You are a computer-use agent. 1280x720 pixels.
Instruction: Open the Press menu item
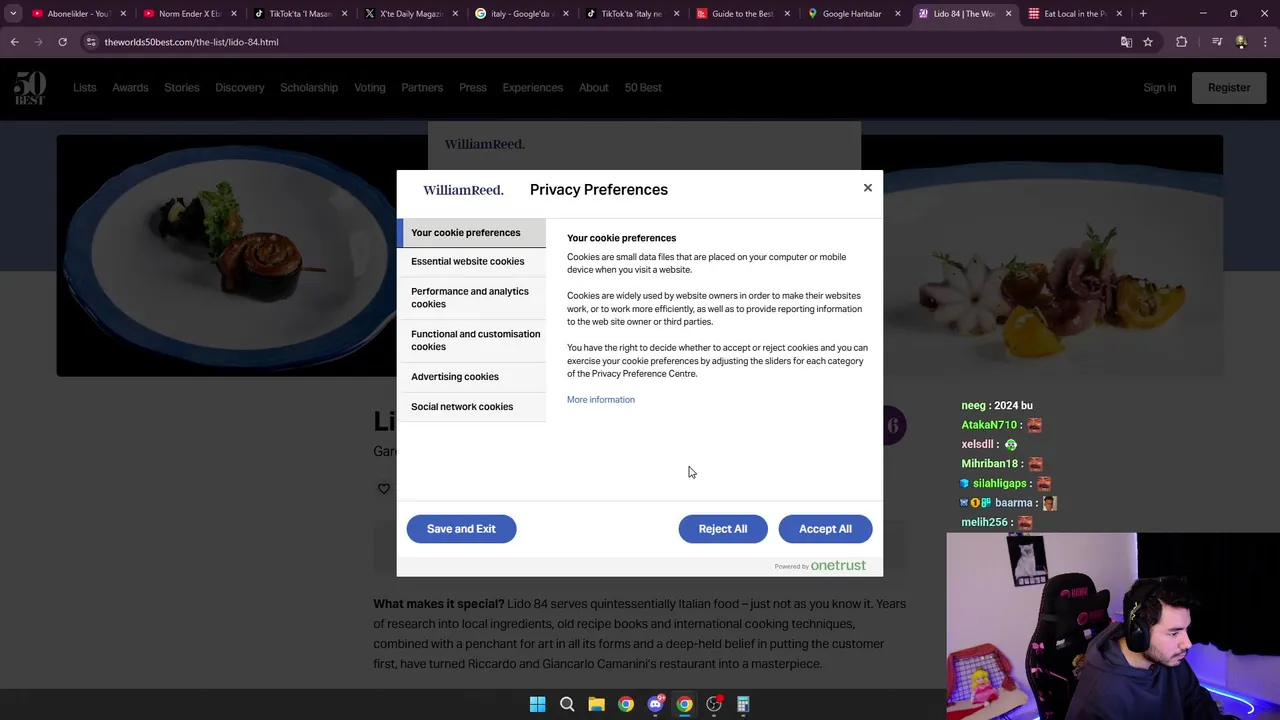pyautogui.click(x=473, y=87)
